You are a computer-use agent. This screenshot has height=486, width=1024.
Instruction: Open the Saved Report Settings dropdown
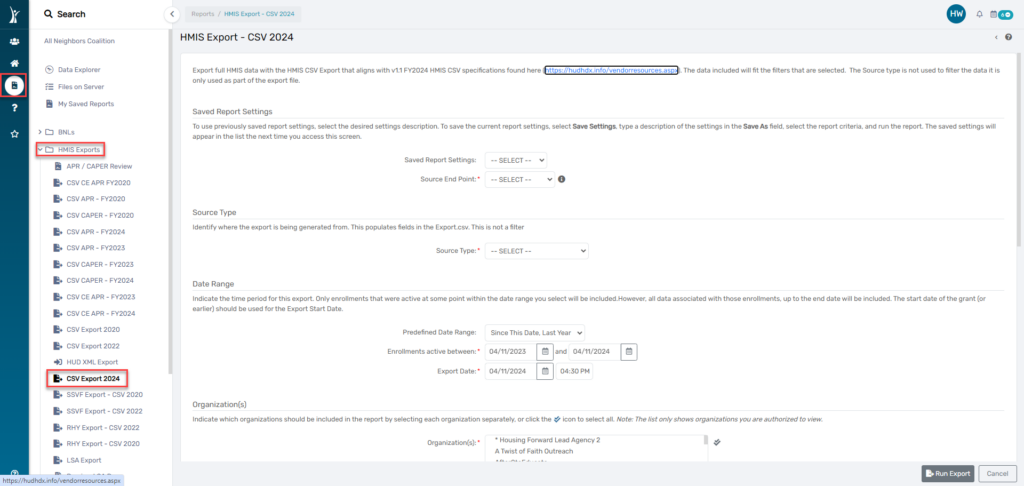[516, 160]
